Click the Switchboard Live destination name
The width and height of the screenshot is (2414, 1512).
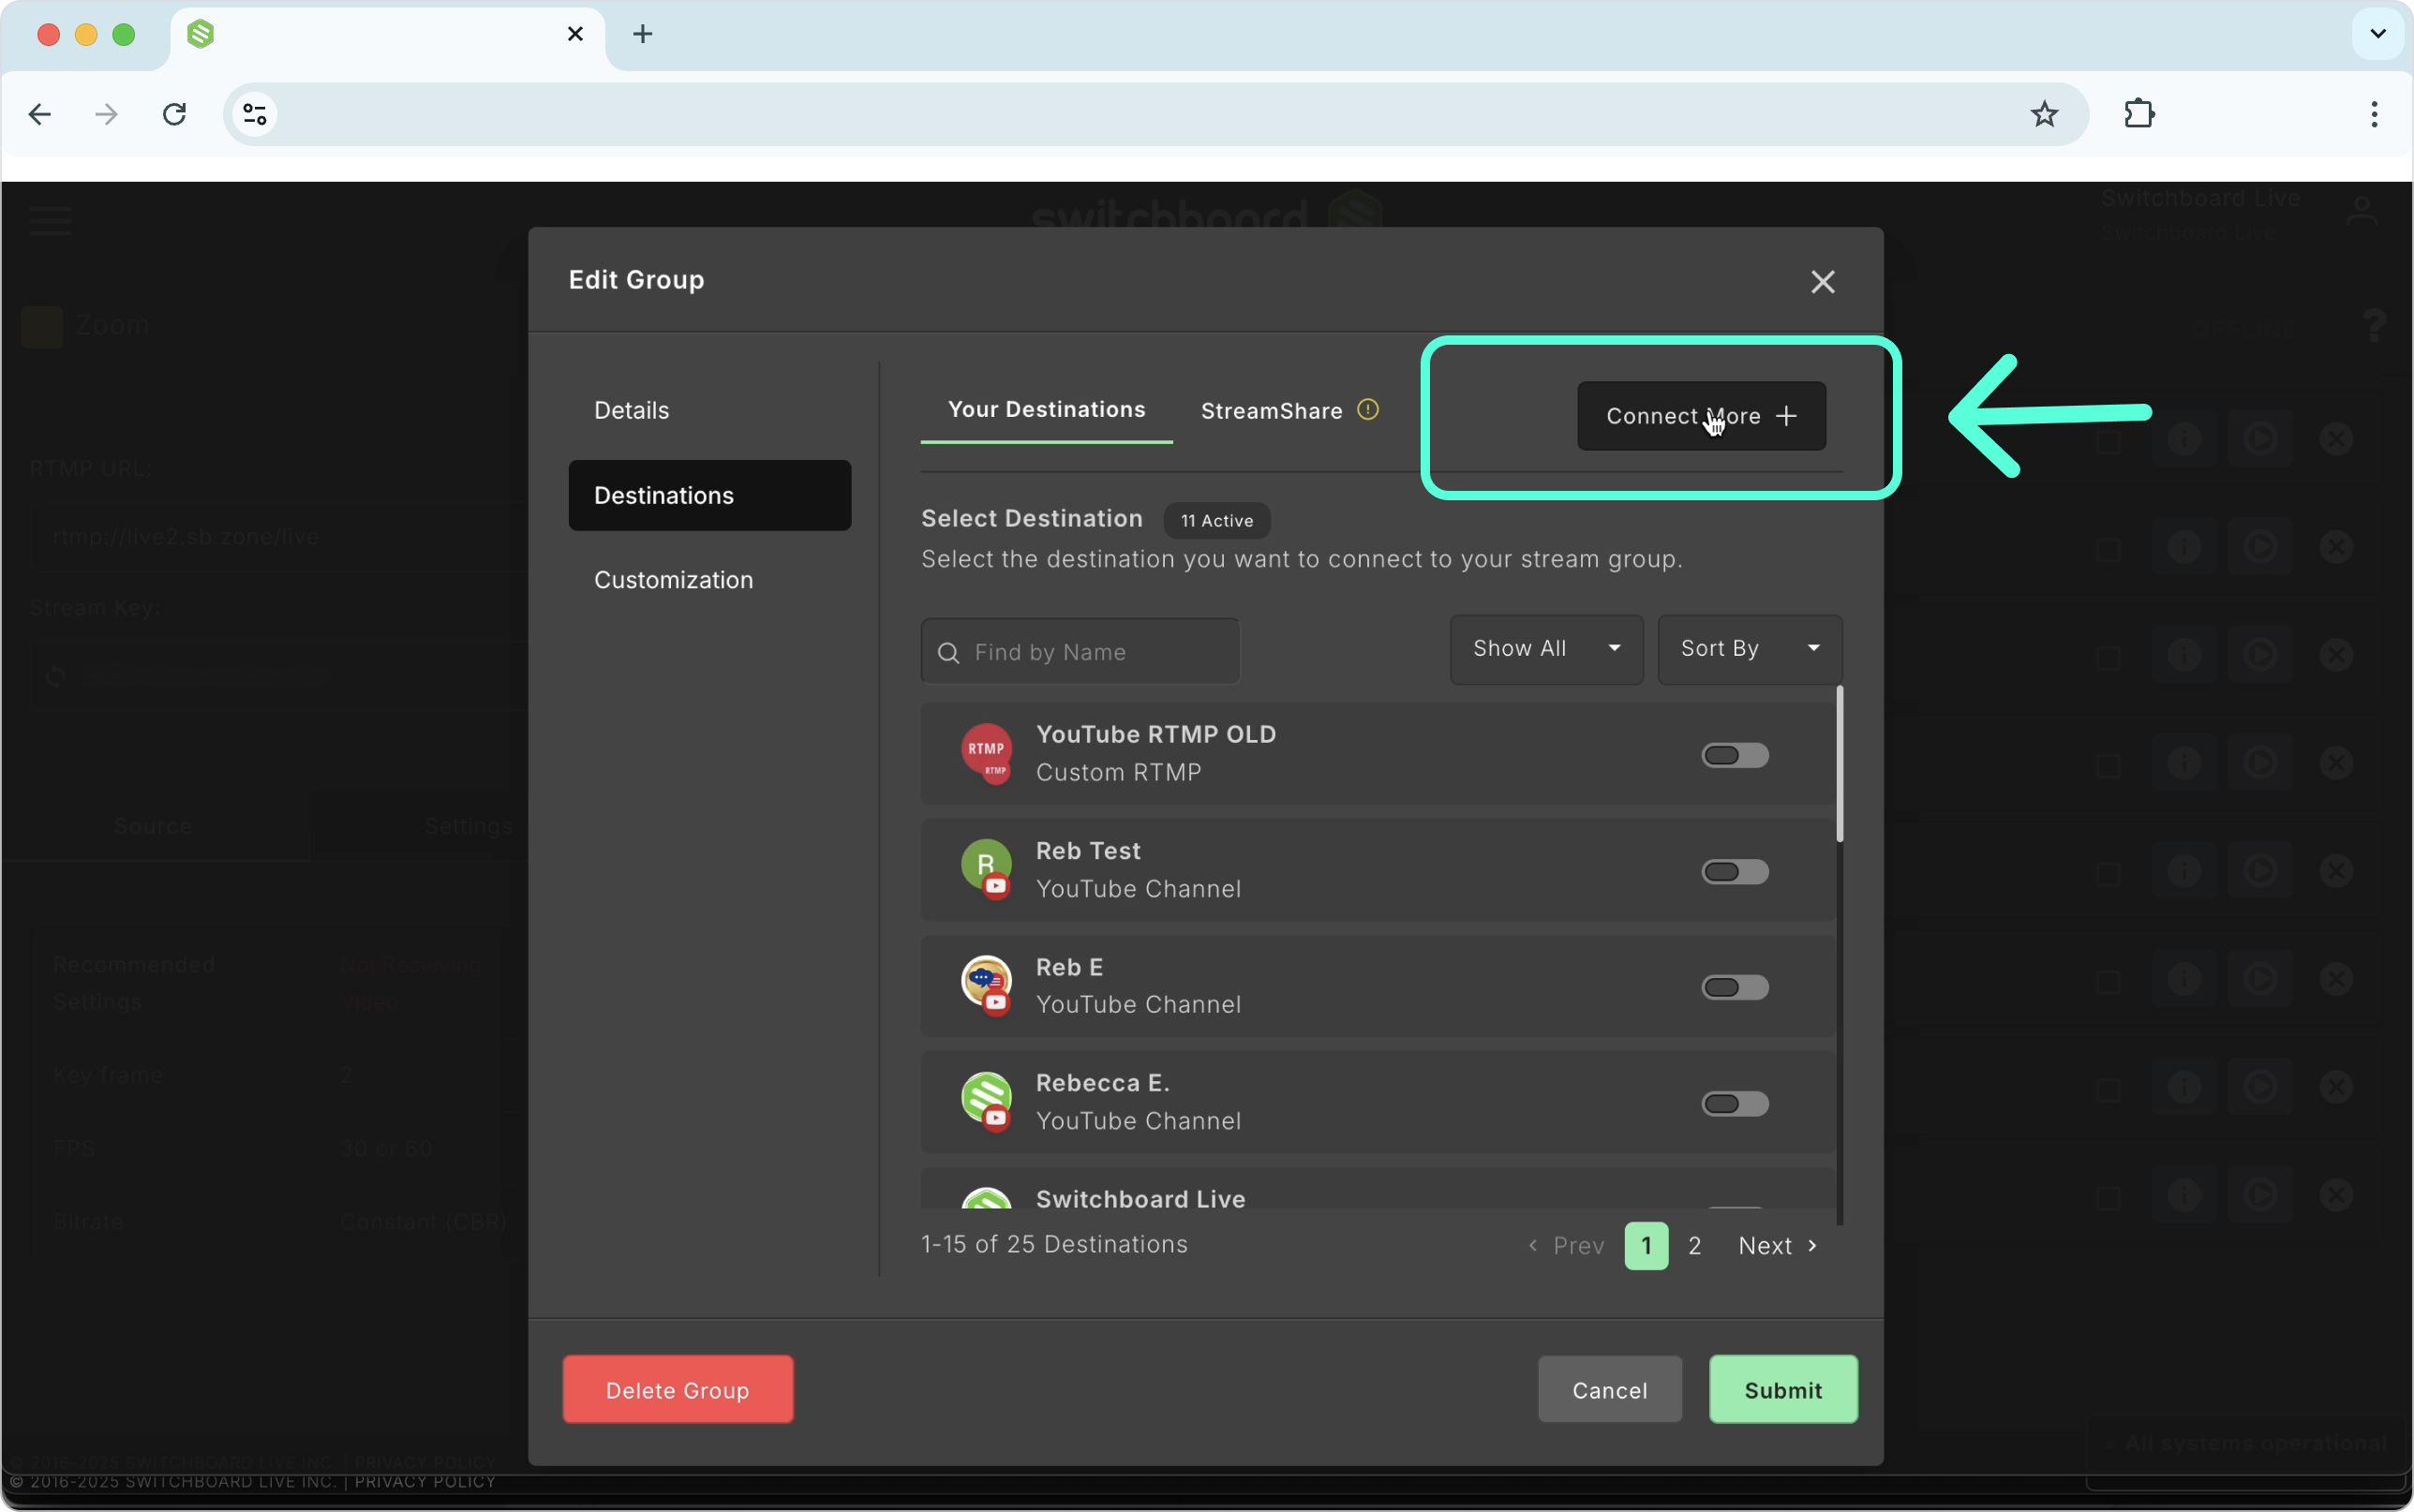tap(1140, 1199)
